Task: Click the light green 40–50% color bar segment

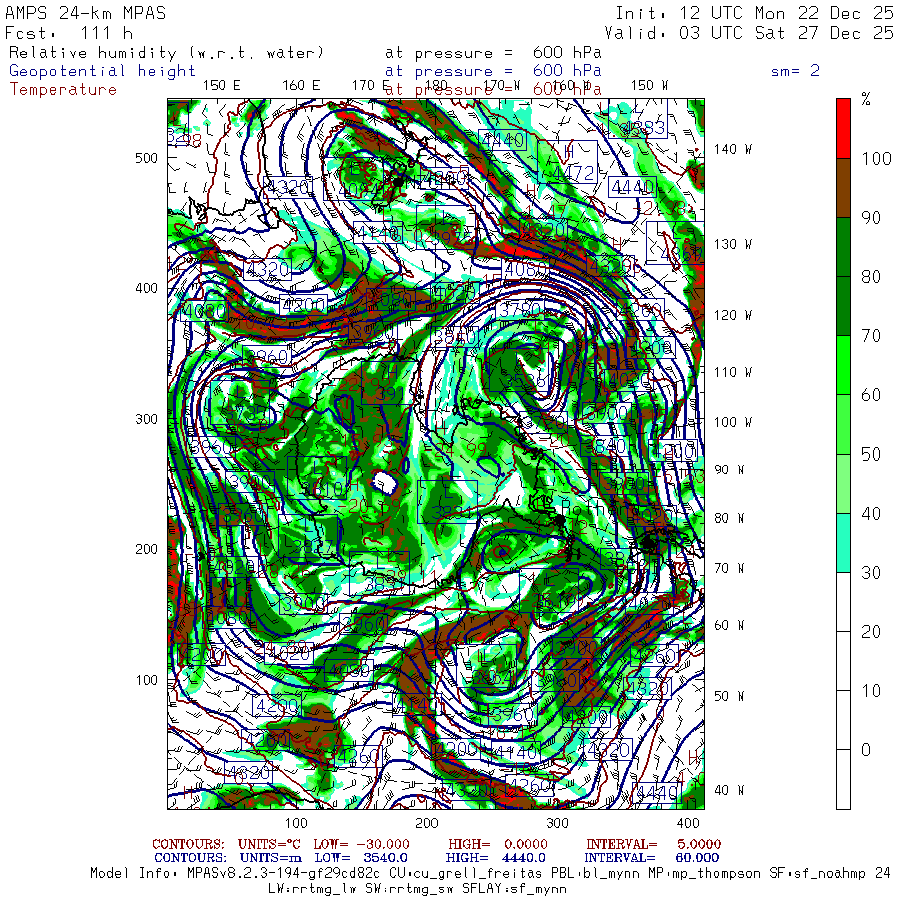Action: coord(843,483)
